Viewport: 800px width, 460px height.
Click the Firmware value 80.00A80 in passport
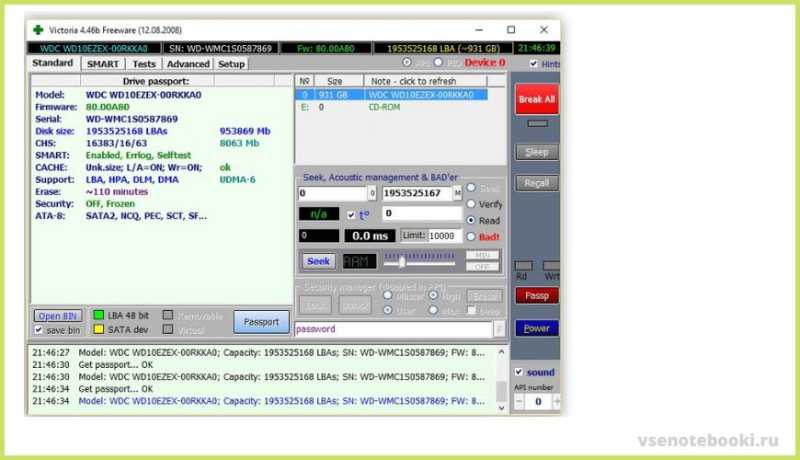point(108,107)
